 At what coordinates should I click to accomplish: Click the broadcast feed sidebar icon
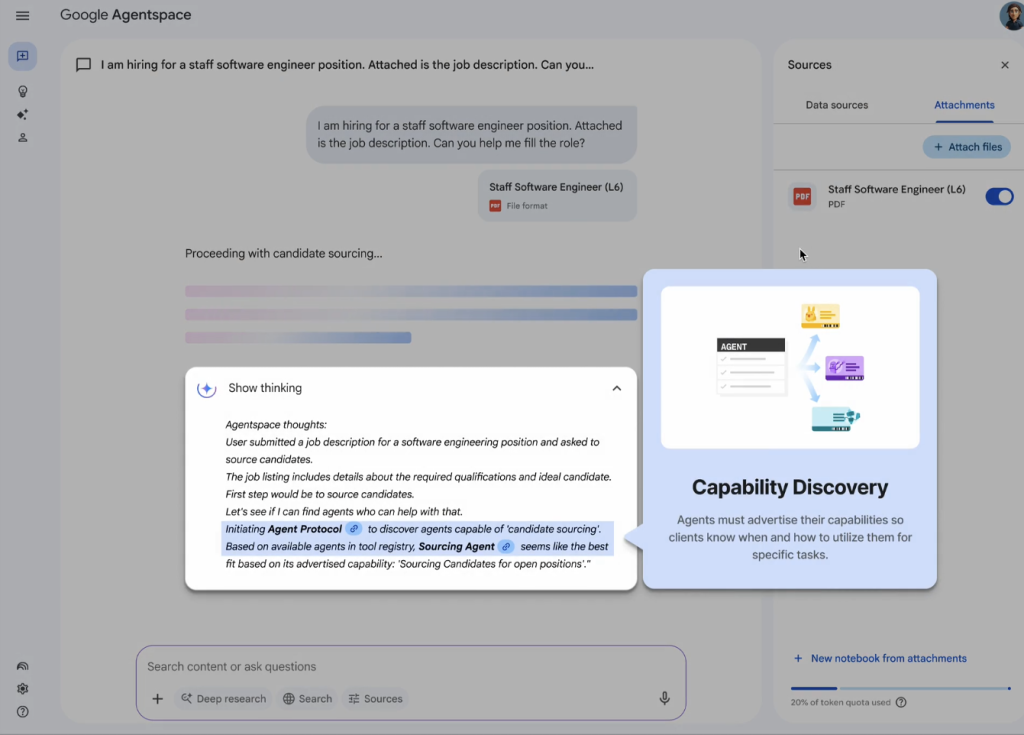click(x=22, y=666)
